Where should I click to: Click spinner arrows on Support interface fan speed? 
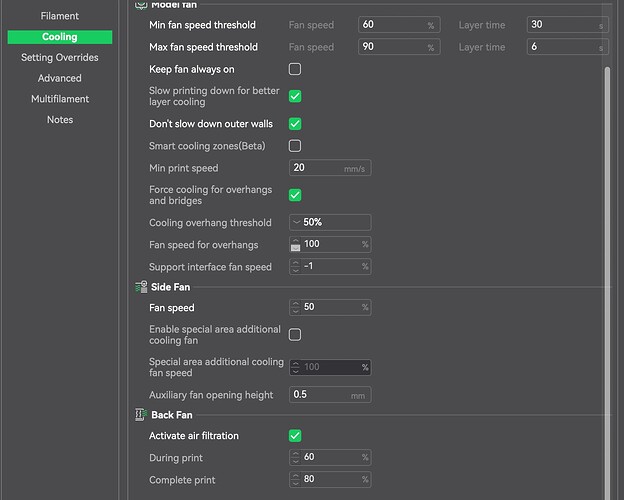[x=296, y=266]
